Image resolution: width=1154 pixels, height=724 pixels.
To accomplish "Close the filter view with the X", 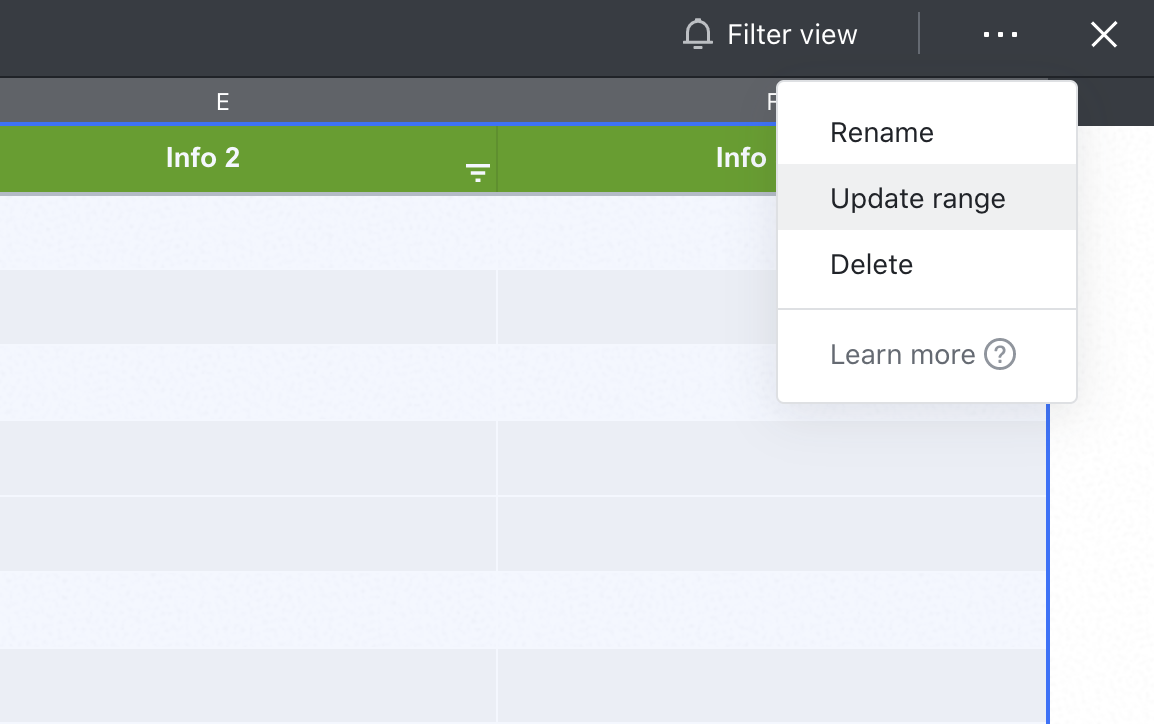I will [1103, 36].
